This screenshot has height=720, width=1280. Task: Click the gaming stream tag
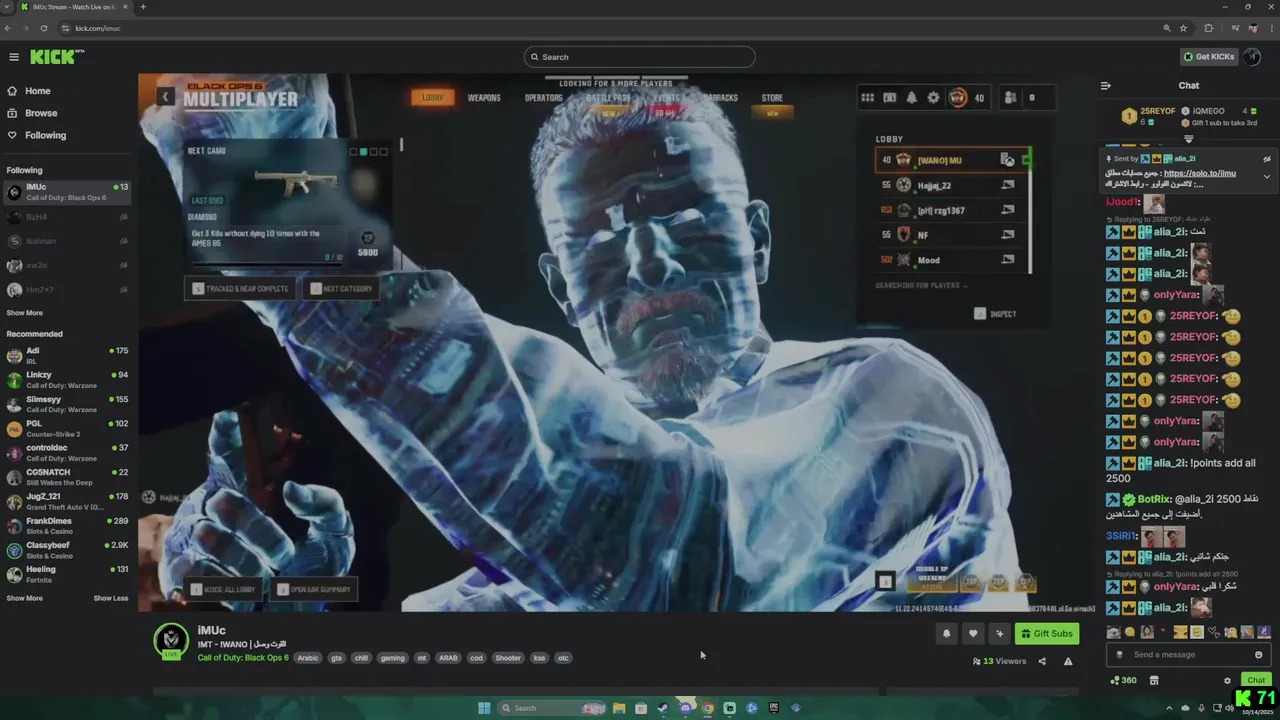pos(392,658)
